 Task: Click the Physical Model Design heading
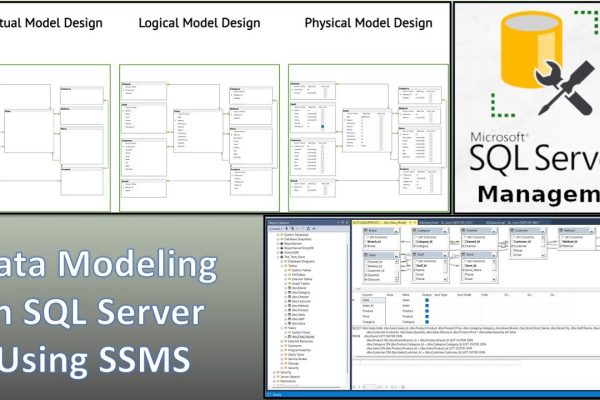point(362,21)
